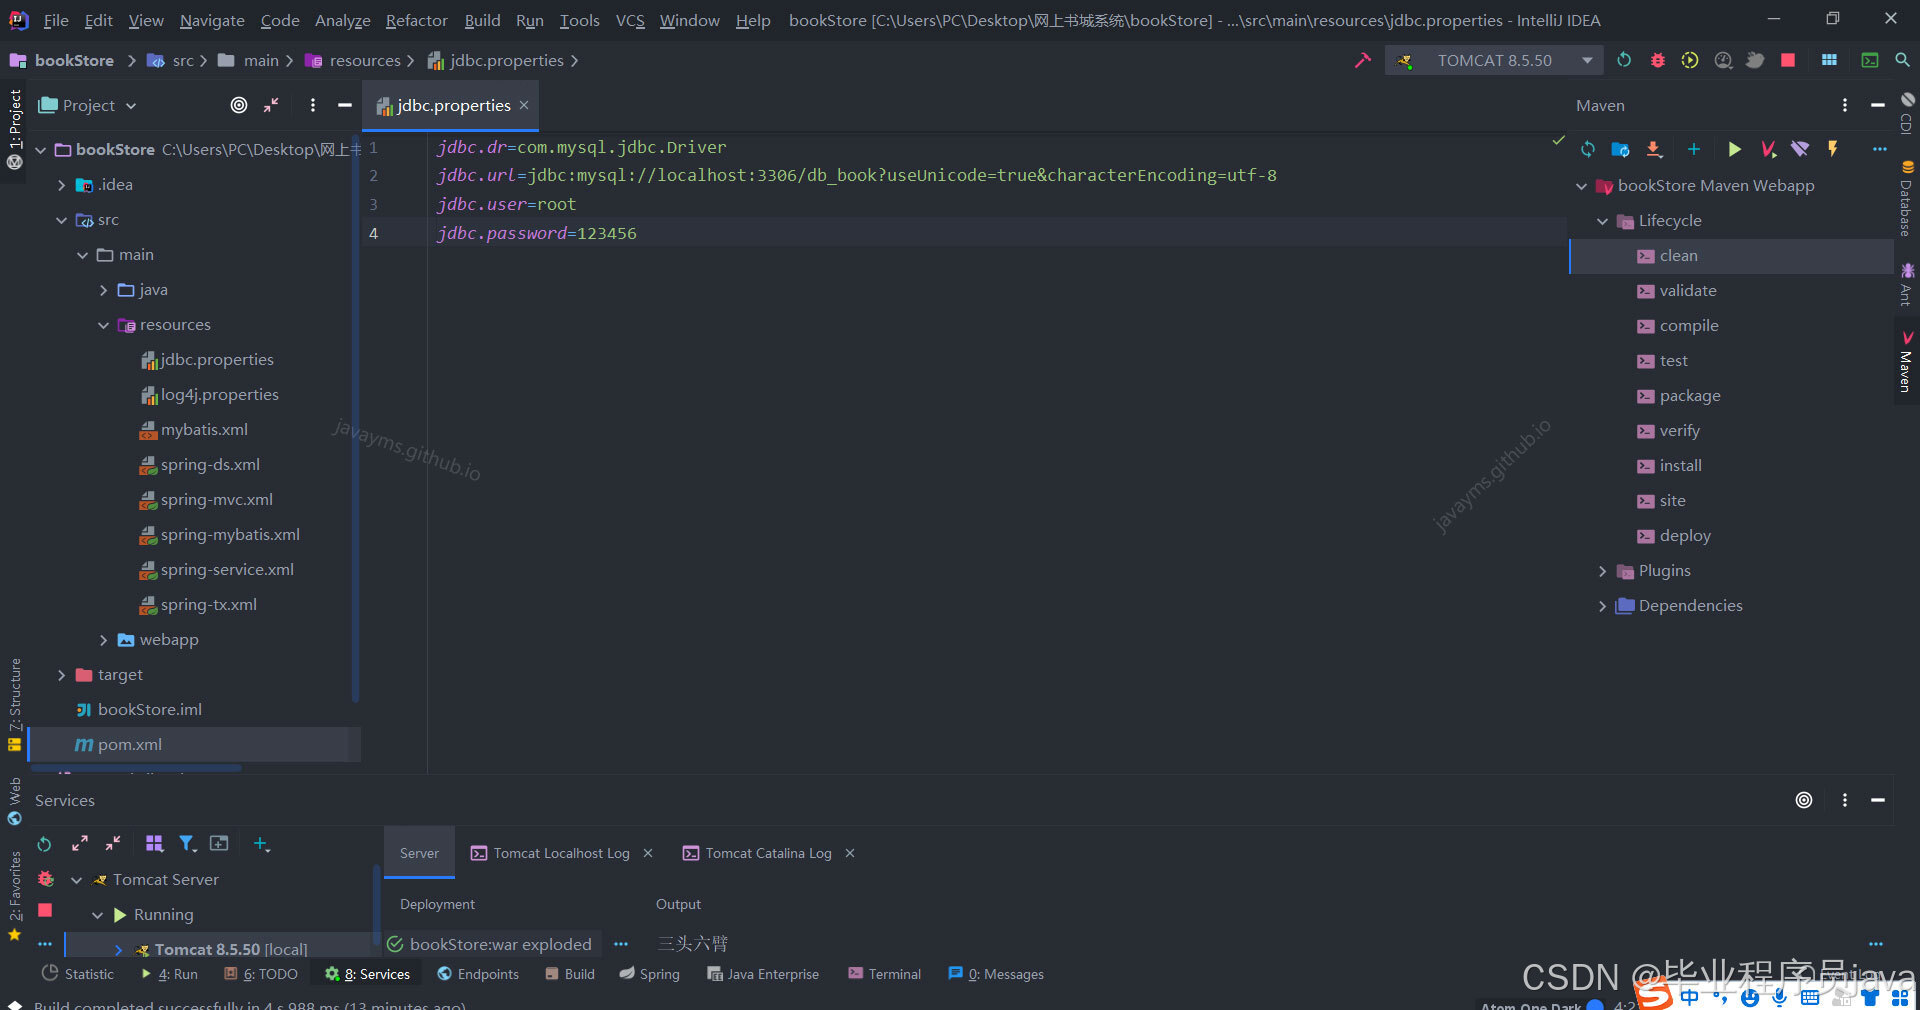Click the Debug bug icon in the toolbar
Screen dimensions: 1920x1010
point(1657,61)
